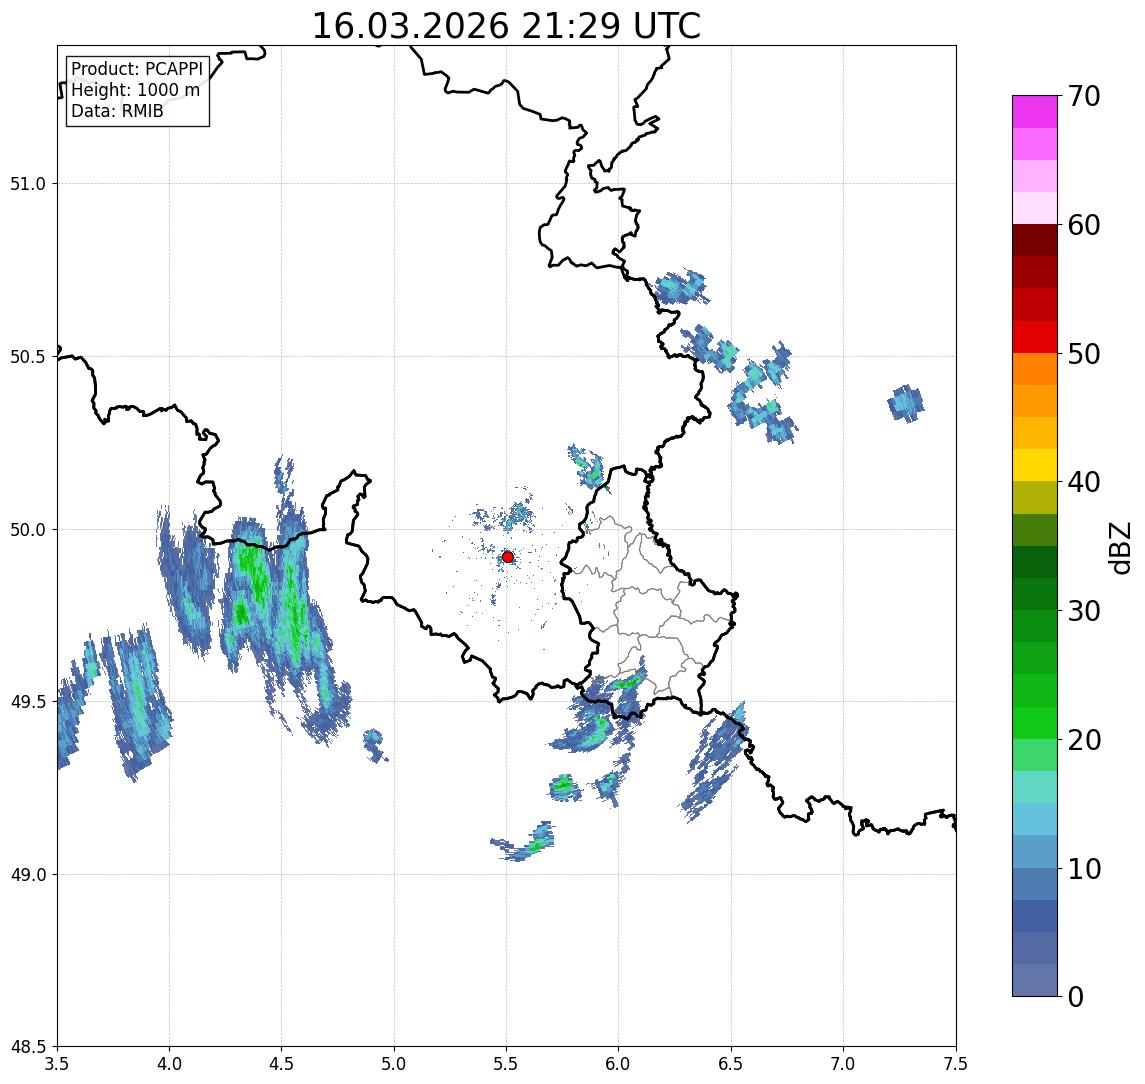The image size is (1145, 1084).
Task: Click the colorbar tick label 20
Action: click(1084, 740)
